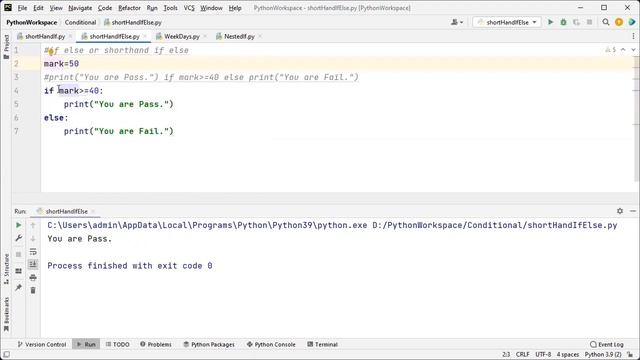
Task: Run the shortHandIfElse configuration with the green play button
Action: coord(550,22)
